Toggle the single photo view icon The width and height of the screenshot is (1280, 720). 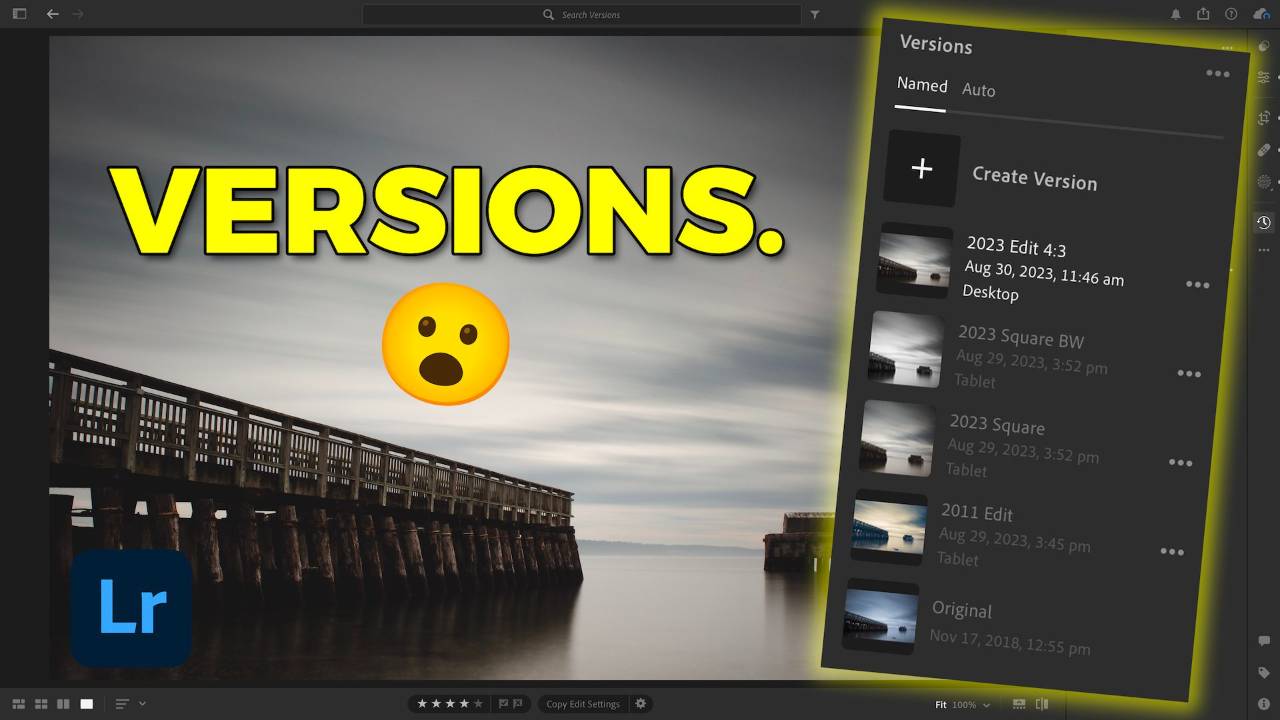click(x=88, y=704)
